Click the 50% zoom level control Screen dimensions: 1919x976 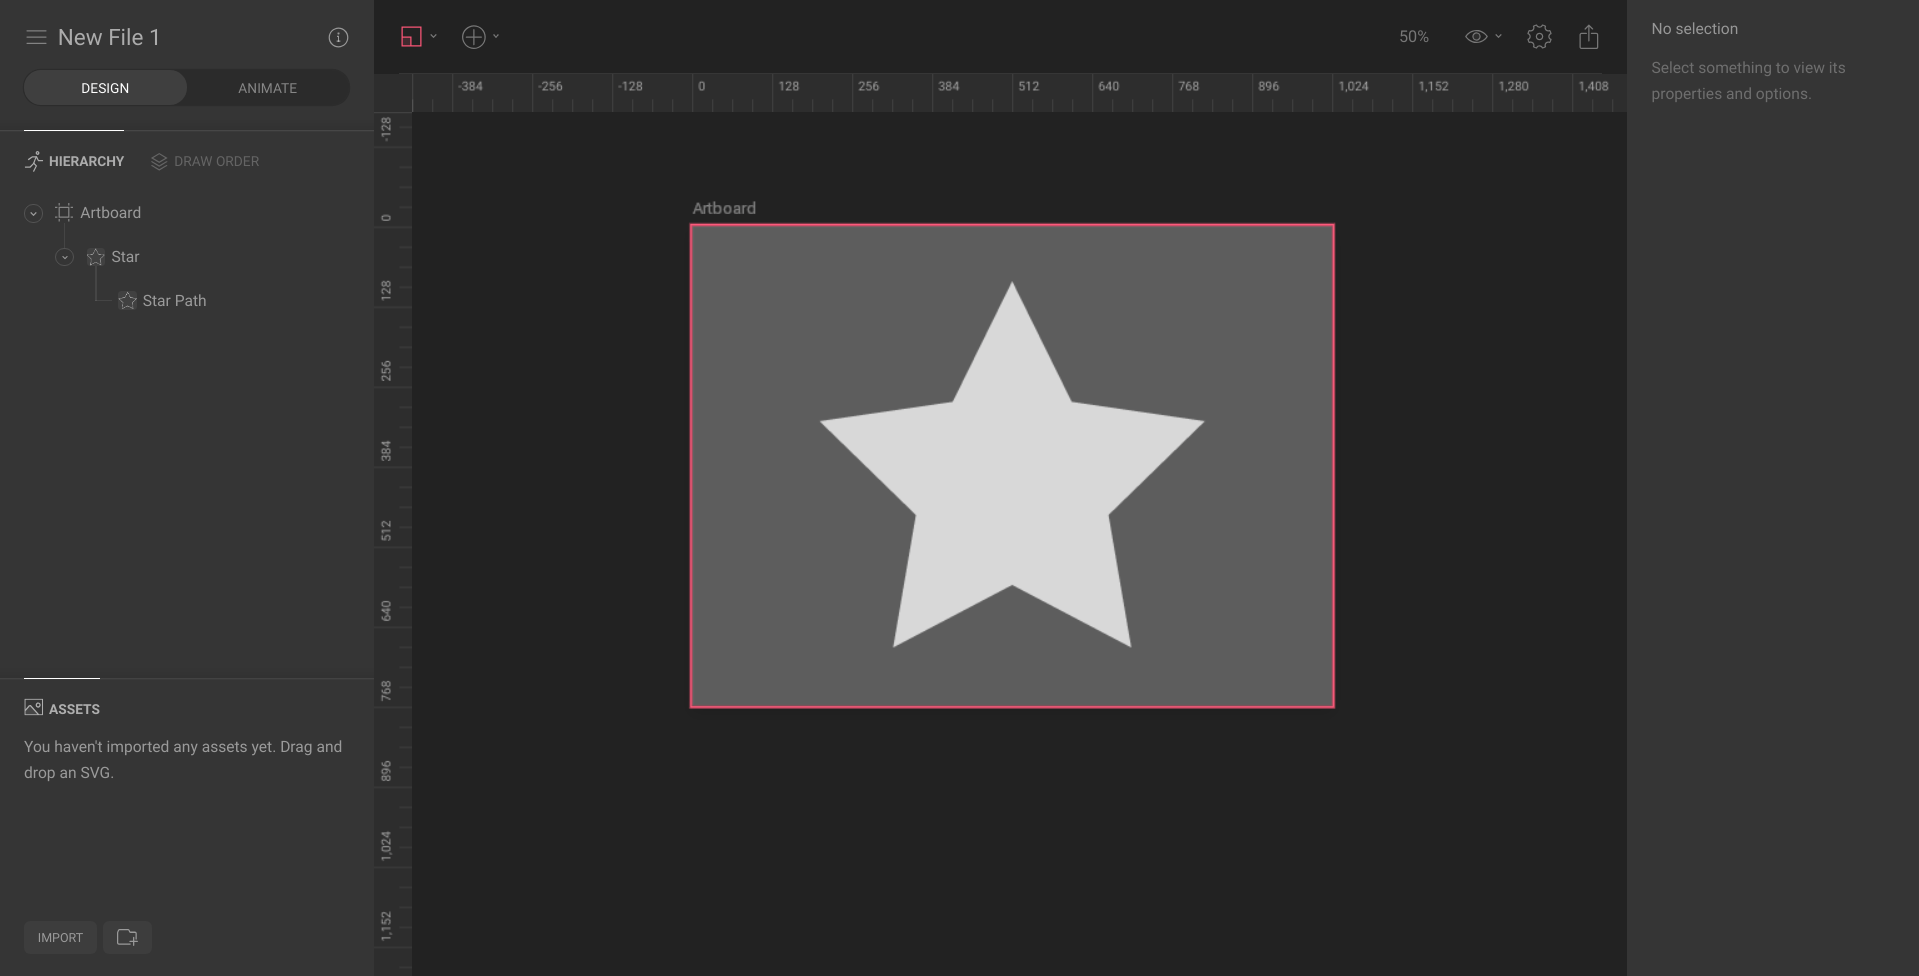pos(1413,36)
